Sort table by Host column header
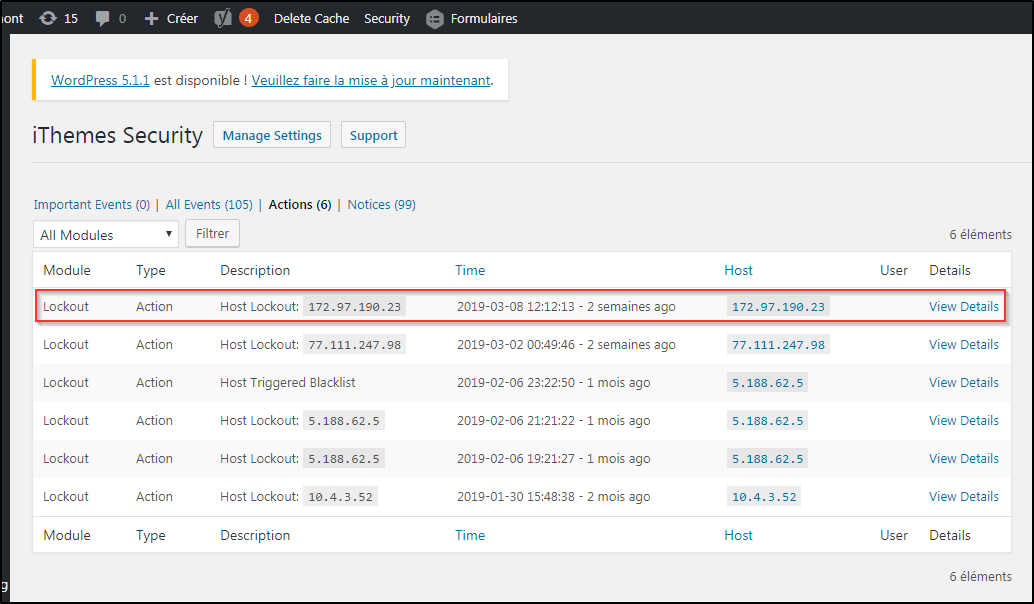 (738, 270)
